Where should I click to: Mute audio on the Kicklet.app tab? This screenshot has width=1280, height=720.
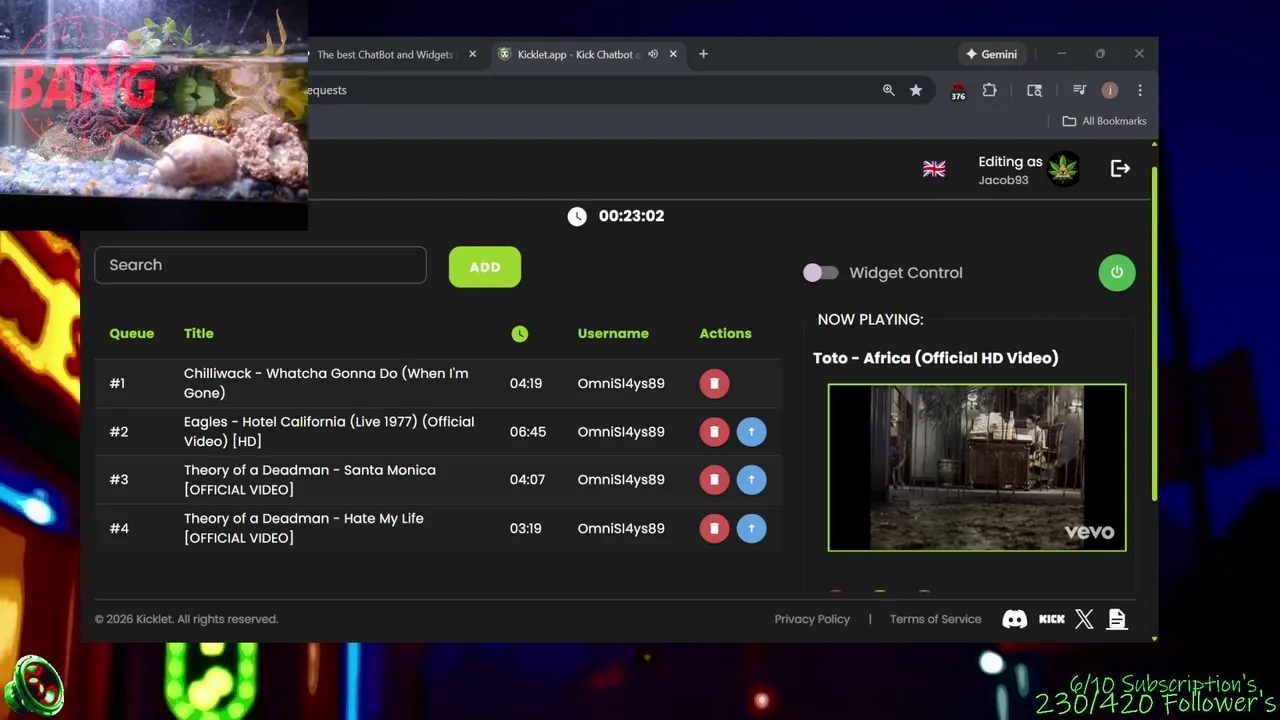653,54
